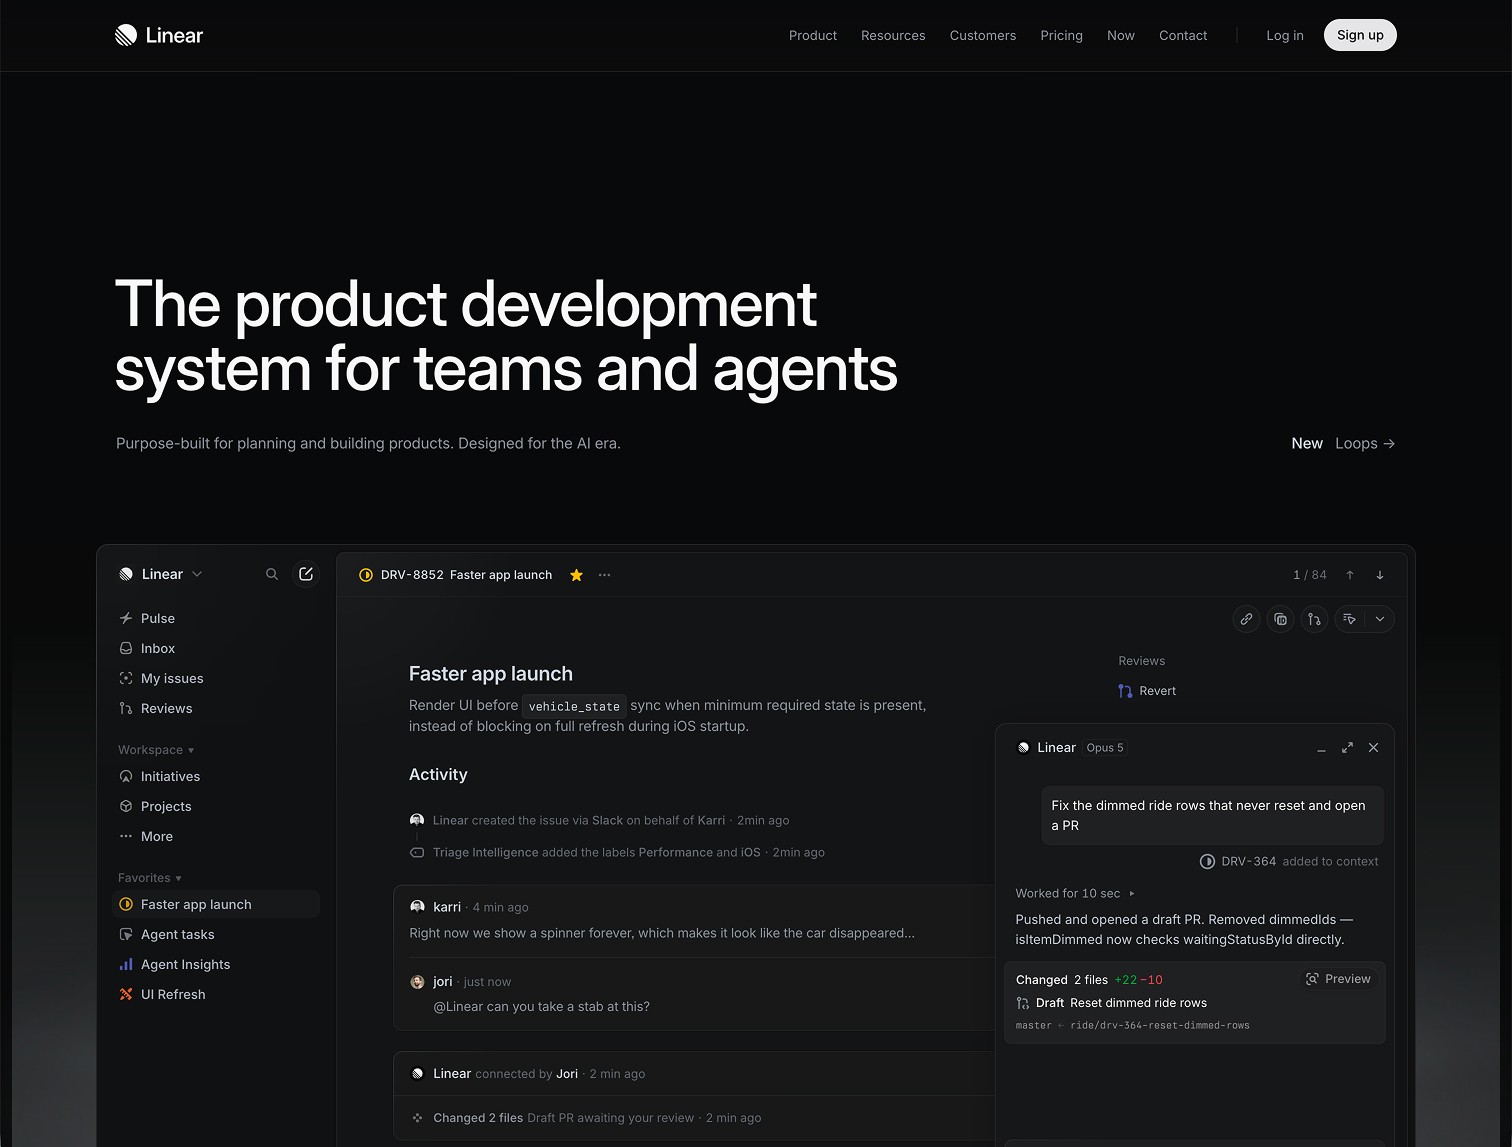Click the Triage Intelligence activity entry

pyautogui.click(x=617, y=852)
